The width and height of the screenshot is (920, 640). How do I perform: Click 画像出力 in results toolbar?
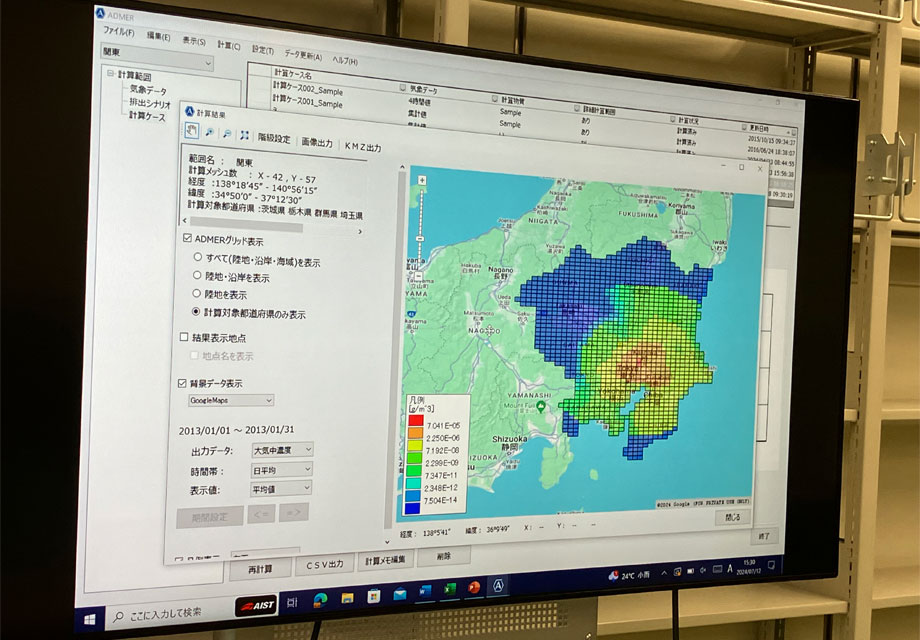[x=317, y=143]
